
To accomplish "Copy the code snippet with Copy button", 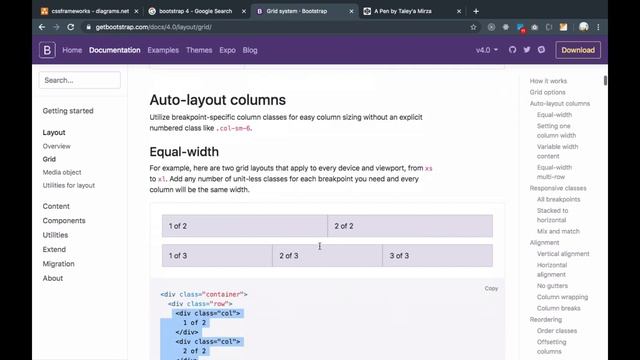I will click(491, 288).
